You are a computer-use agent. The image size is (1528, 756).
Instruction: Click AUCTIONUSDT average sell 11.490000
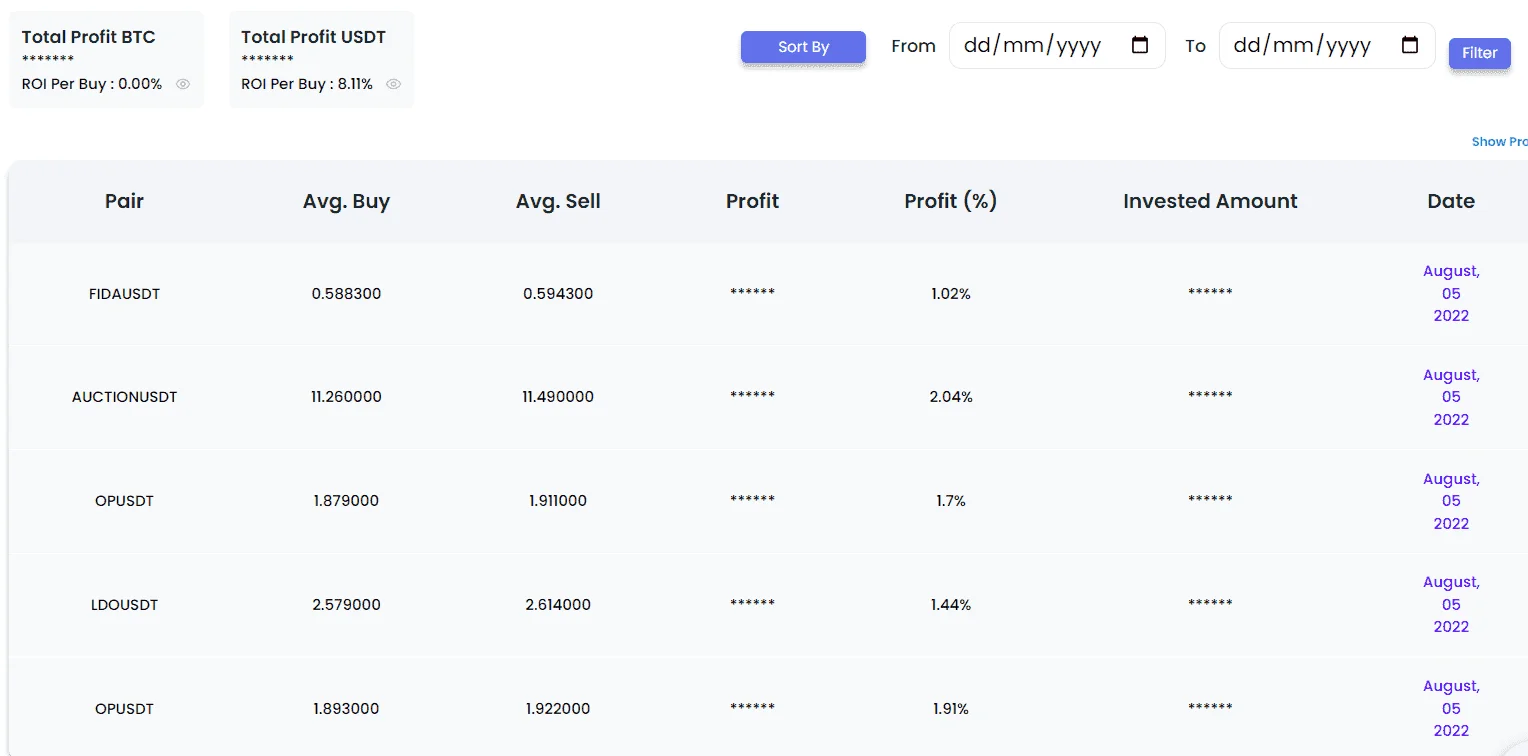point(558,397)
